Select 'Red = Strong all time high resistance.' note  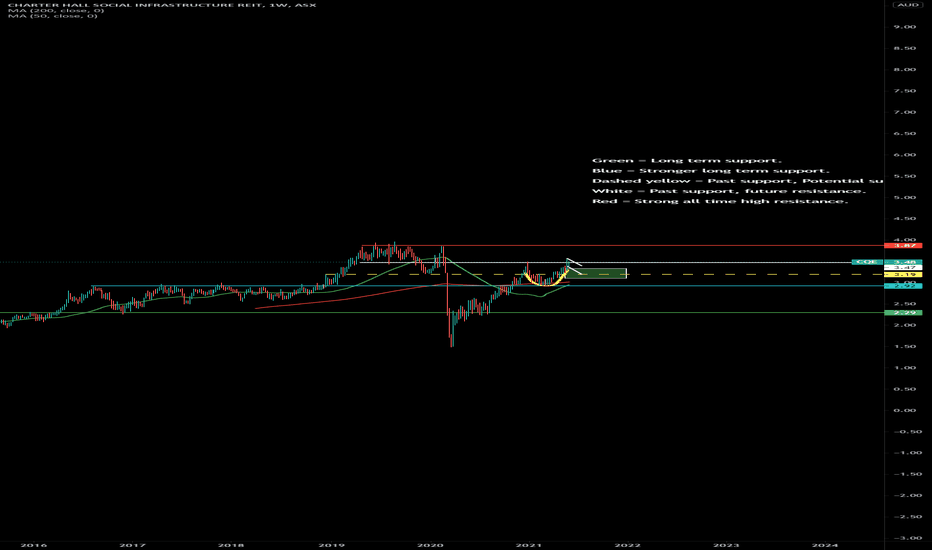(x=720, y=201)
